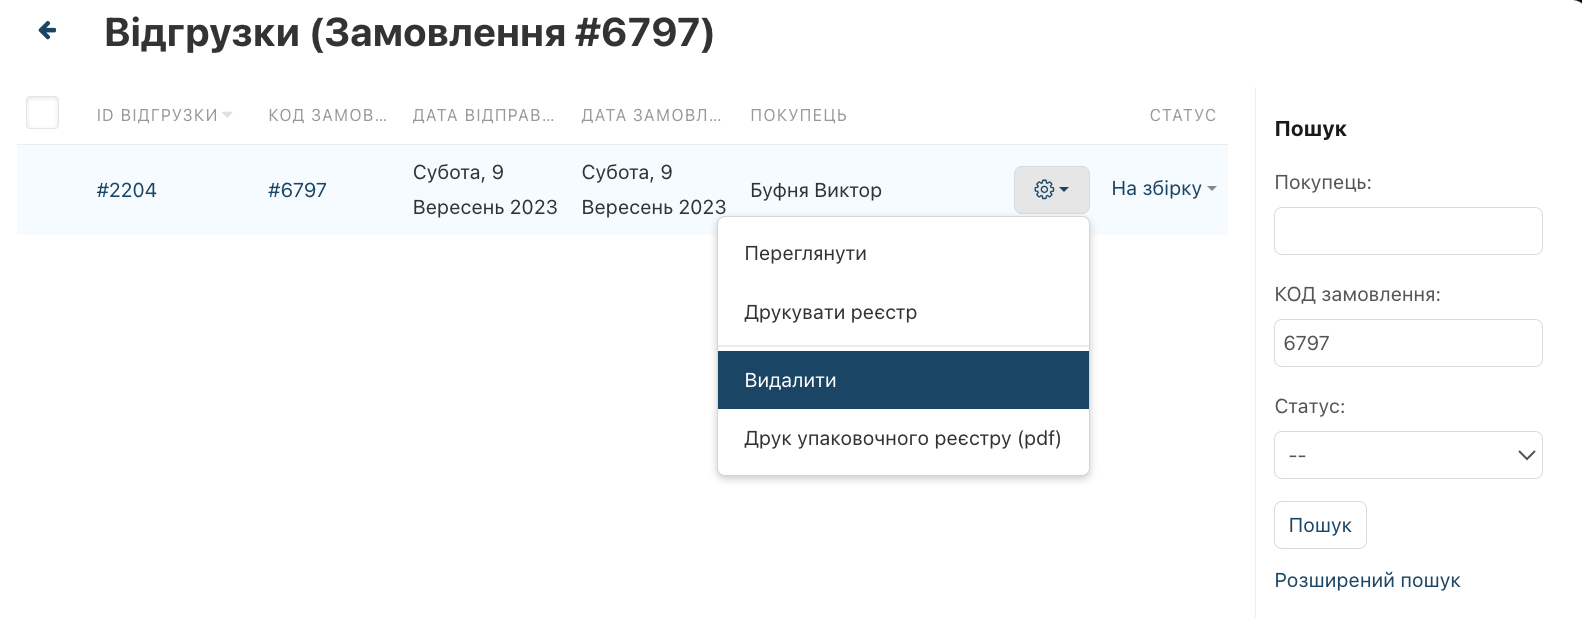
Task: Focus the Покупець search input field
Action: [x=1407, y=231]
